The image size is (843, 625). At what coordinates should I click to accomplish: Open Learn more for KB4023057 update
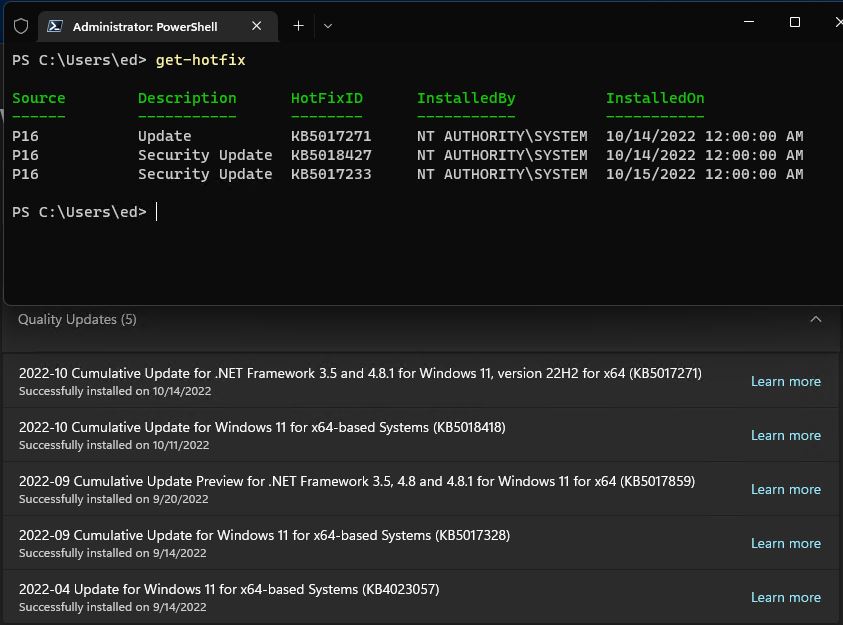(x=786, y=597)
